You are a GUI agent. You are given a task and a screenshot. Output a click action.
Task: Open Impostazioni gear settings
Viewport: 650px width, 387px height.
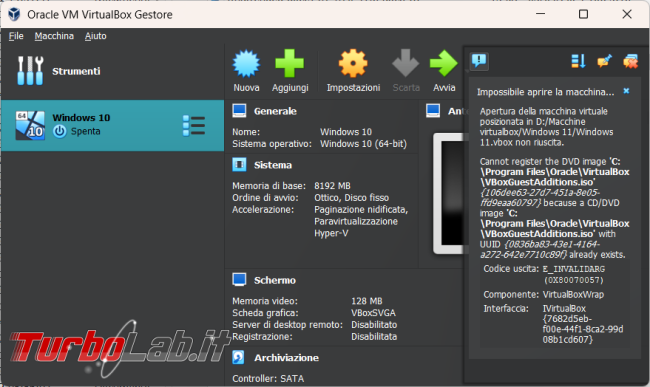353,63
